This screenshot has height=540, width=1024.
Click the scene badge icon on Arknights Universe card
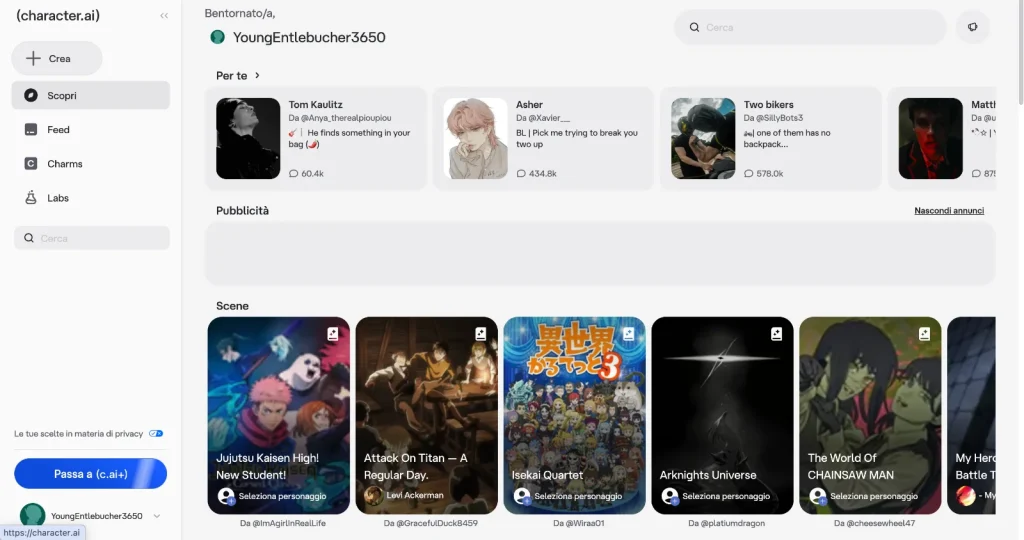click(776, 334)
